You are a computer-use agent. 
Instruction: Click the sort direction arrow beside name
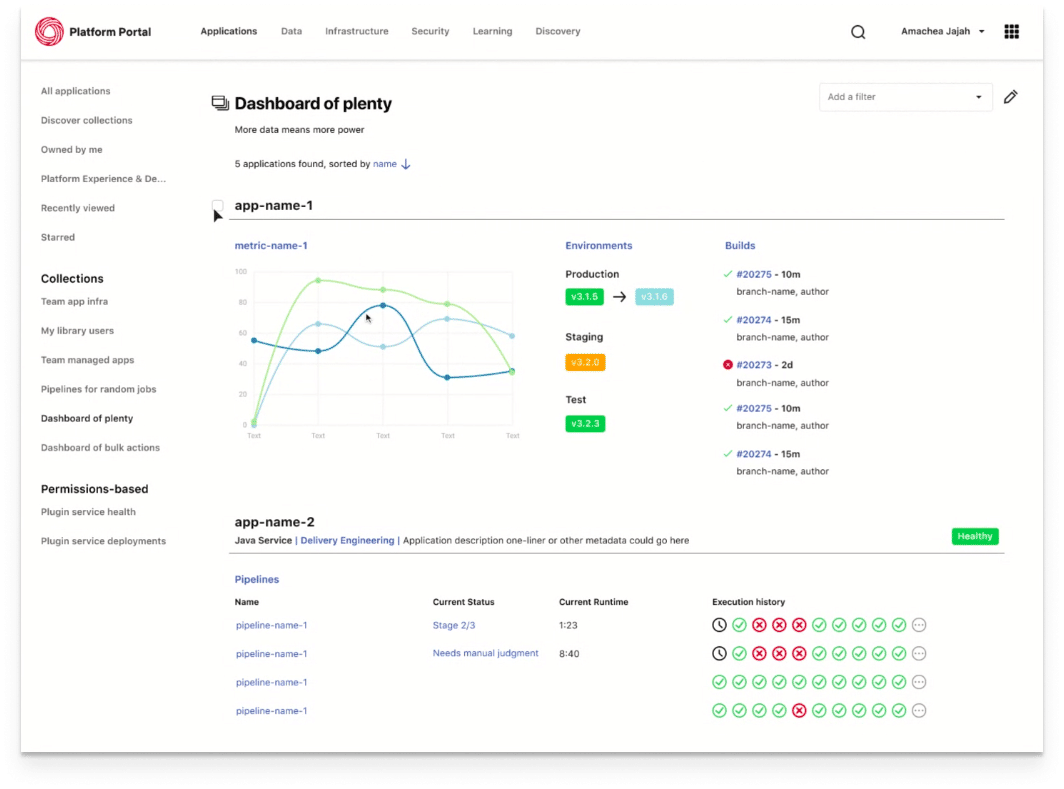pyautogui.click(x=406, y=164)
